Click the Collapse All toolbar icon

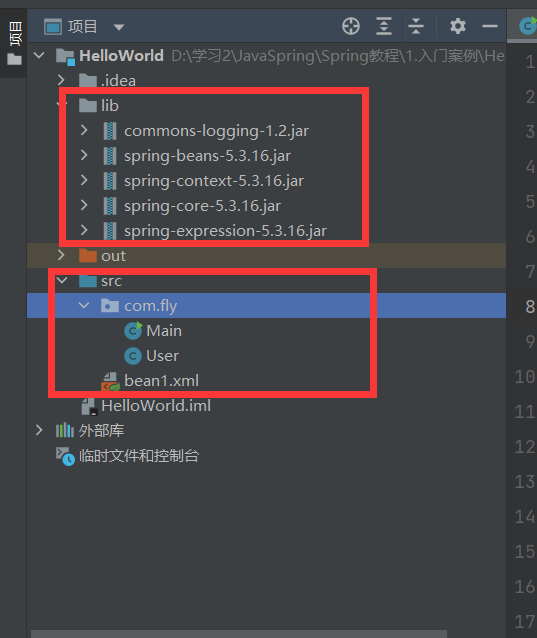pos(416,26)
